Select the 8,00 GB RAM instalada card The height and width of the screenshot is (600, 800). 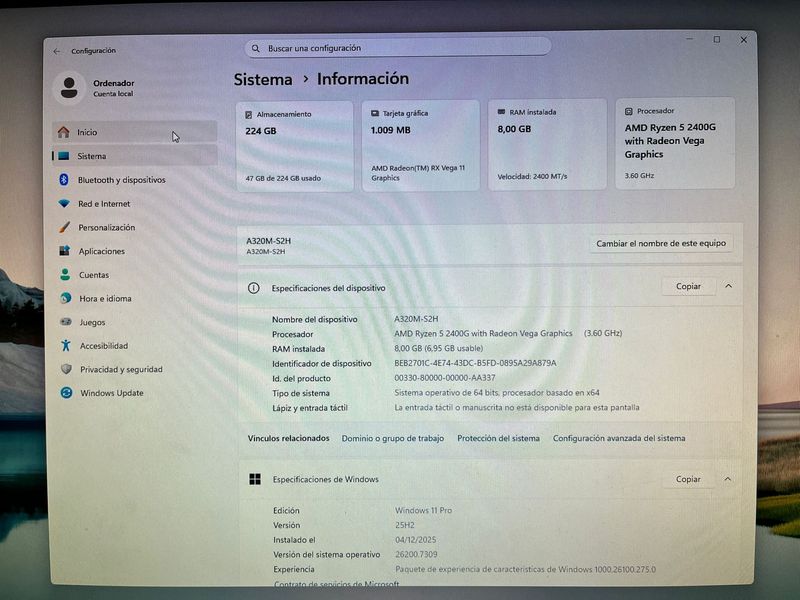click(547, 144)
